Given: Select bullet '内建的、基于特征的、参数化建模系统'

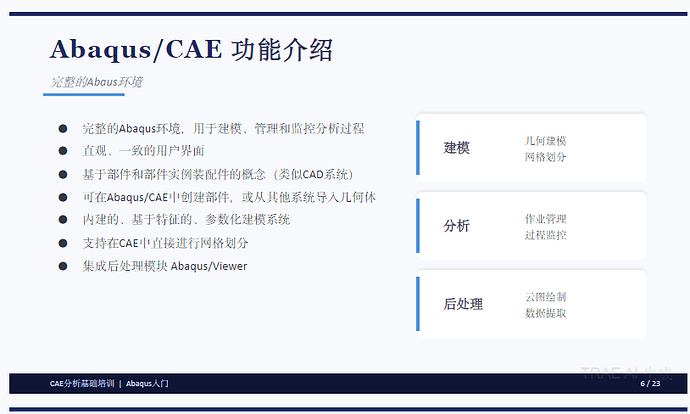Looking at the screenshot, I should (x=186, y=219).
